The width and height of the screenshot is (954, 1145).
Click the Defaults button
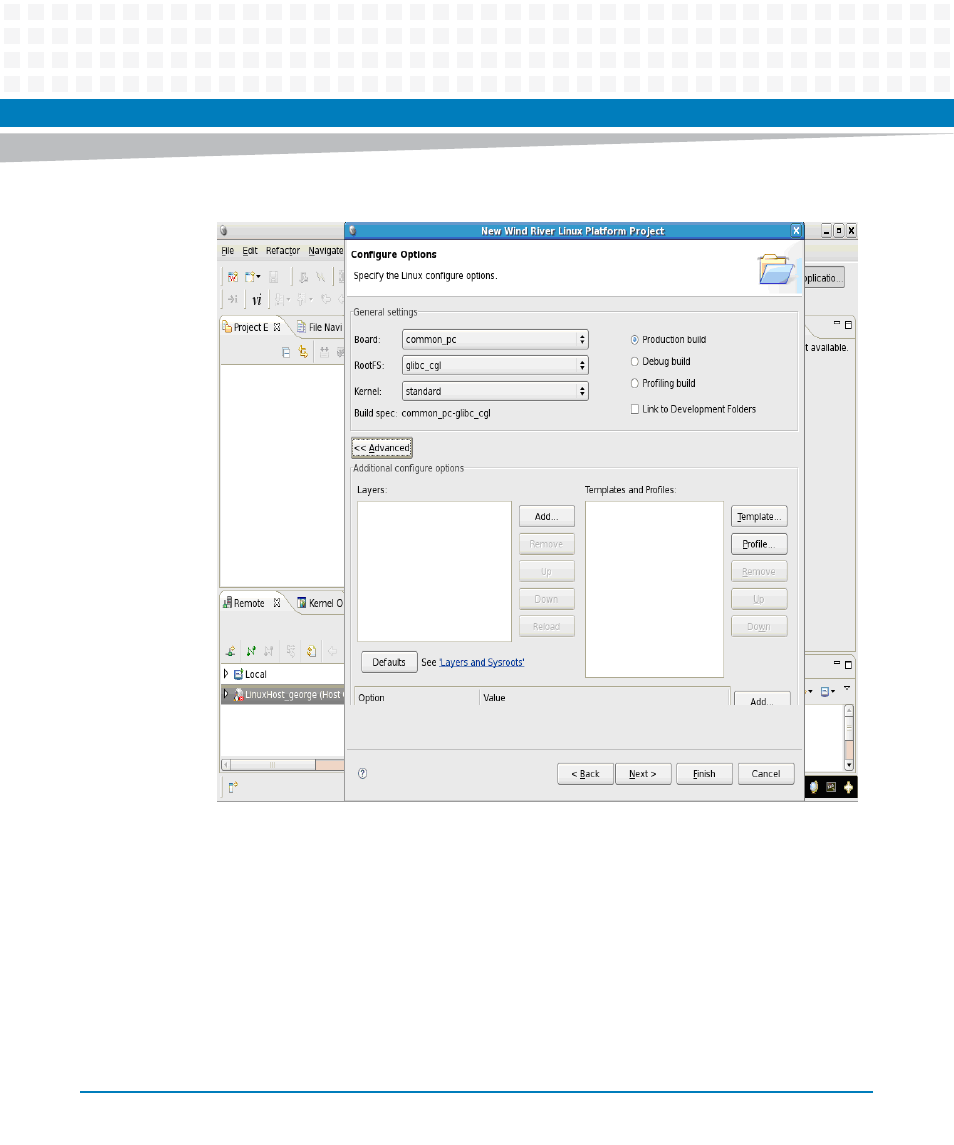(x=389, y=662)
